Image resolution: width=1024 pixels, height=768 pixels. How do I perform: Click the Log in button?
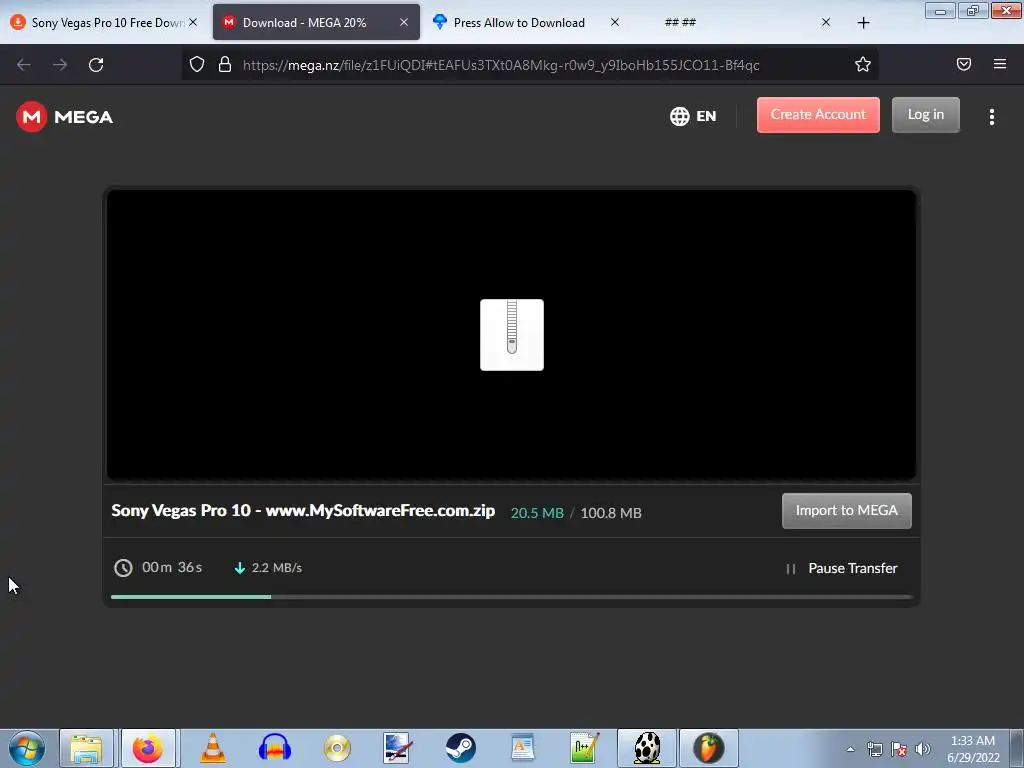925,115
